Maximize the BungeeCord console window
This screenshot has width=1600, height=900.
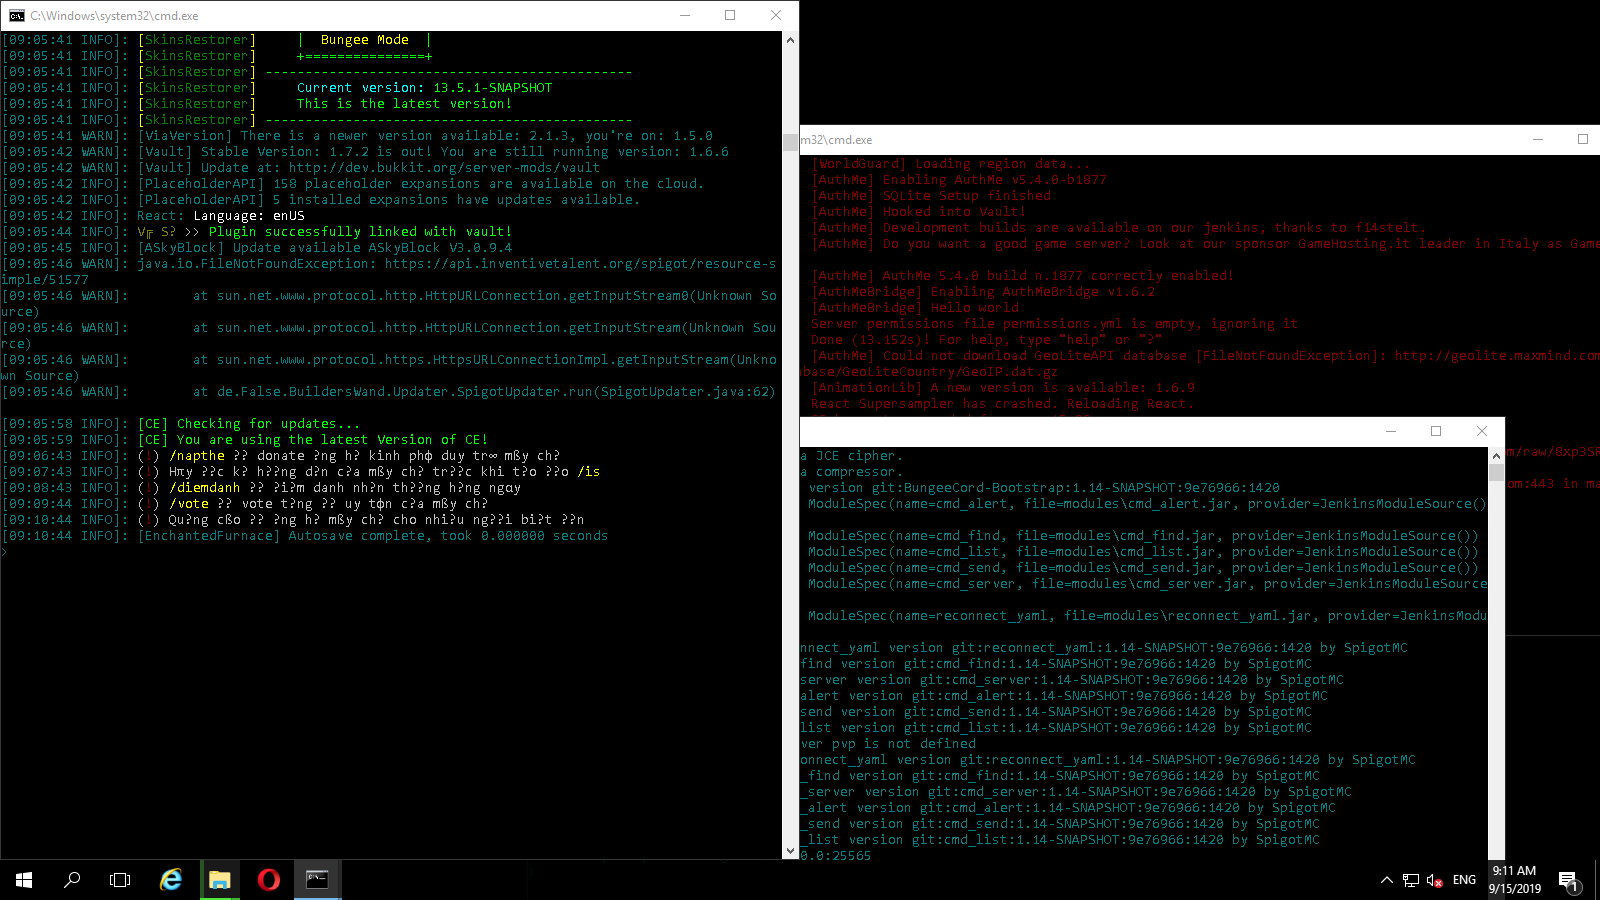tap(1436, 431)
